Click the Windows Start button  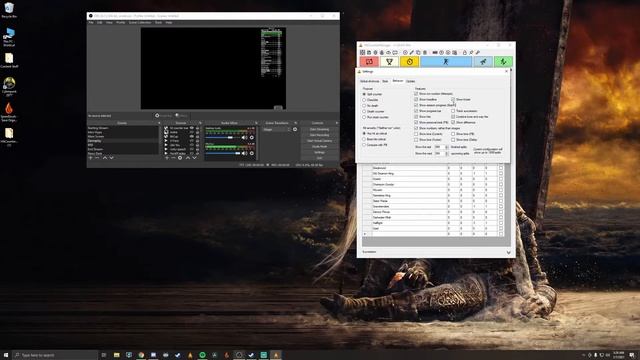6,355
